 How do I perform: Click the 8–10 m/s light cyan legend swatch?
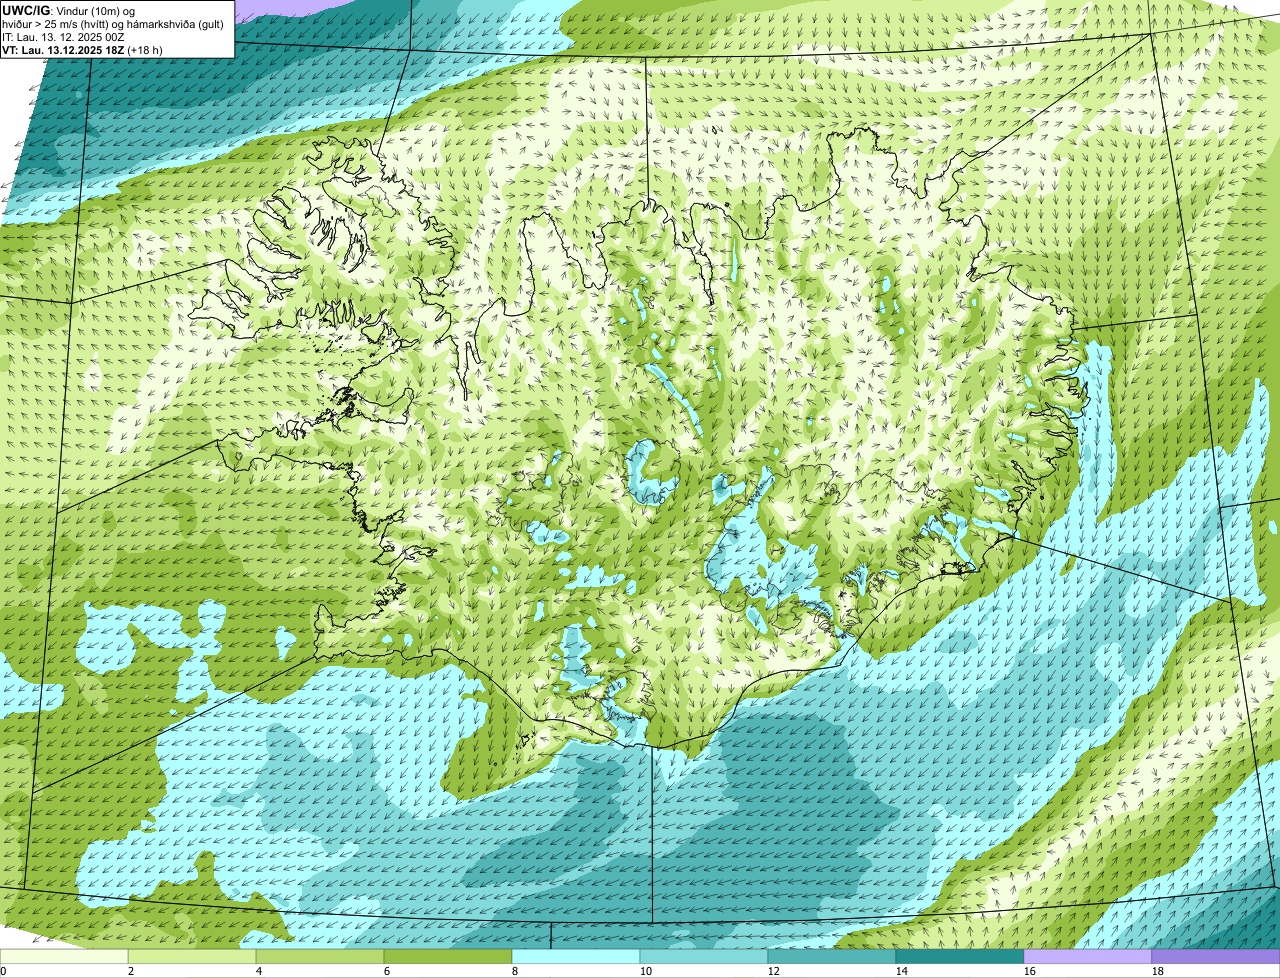coord(576,956)
